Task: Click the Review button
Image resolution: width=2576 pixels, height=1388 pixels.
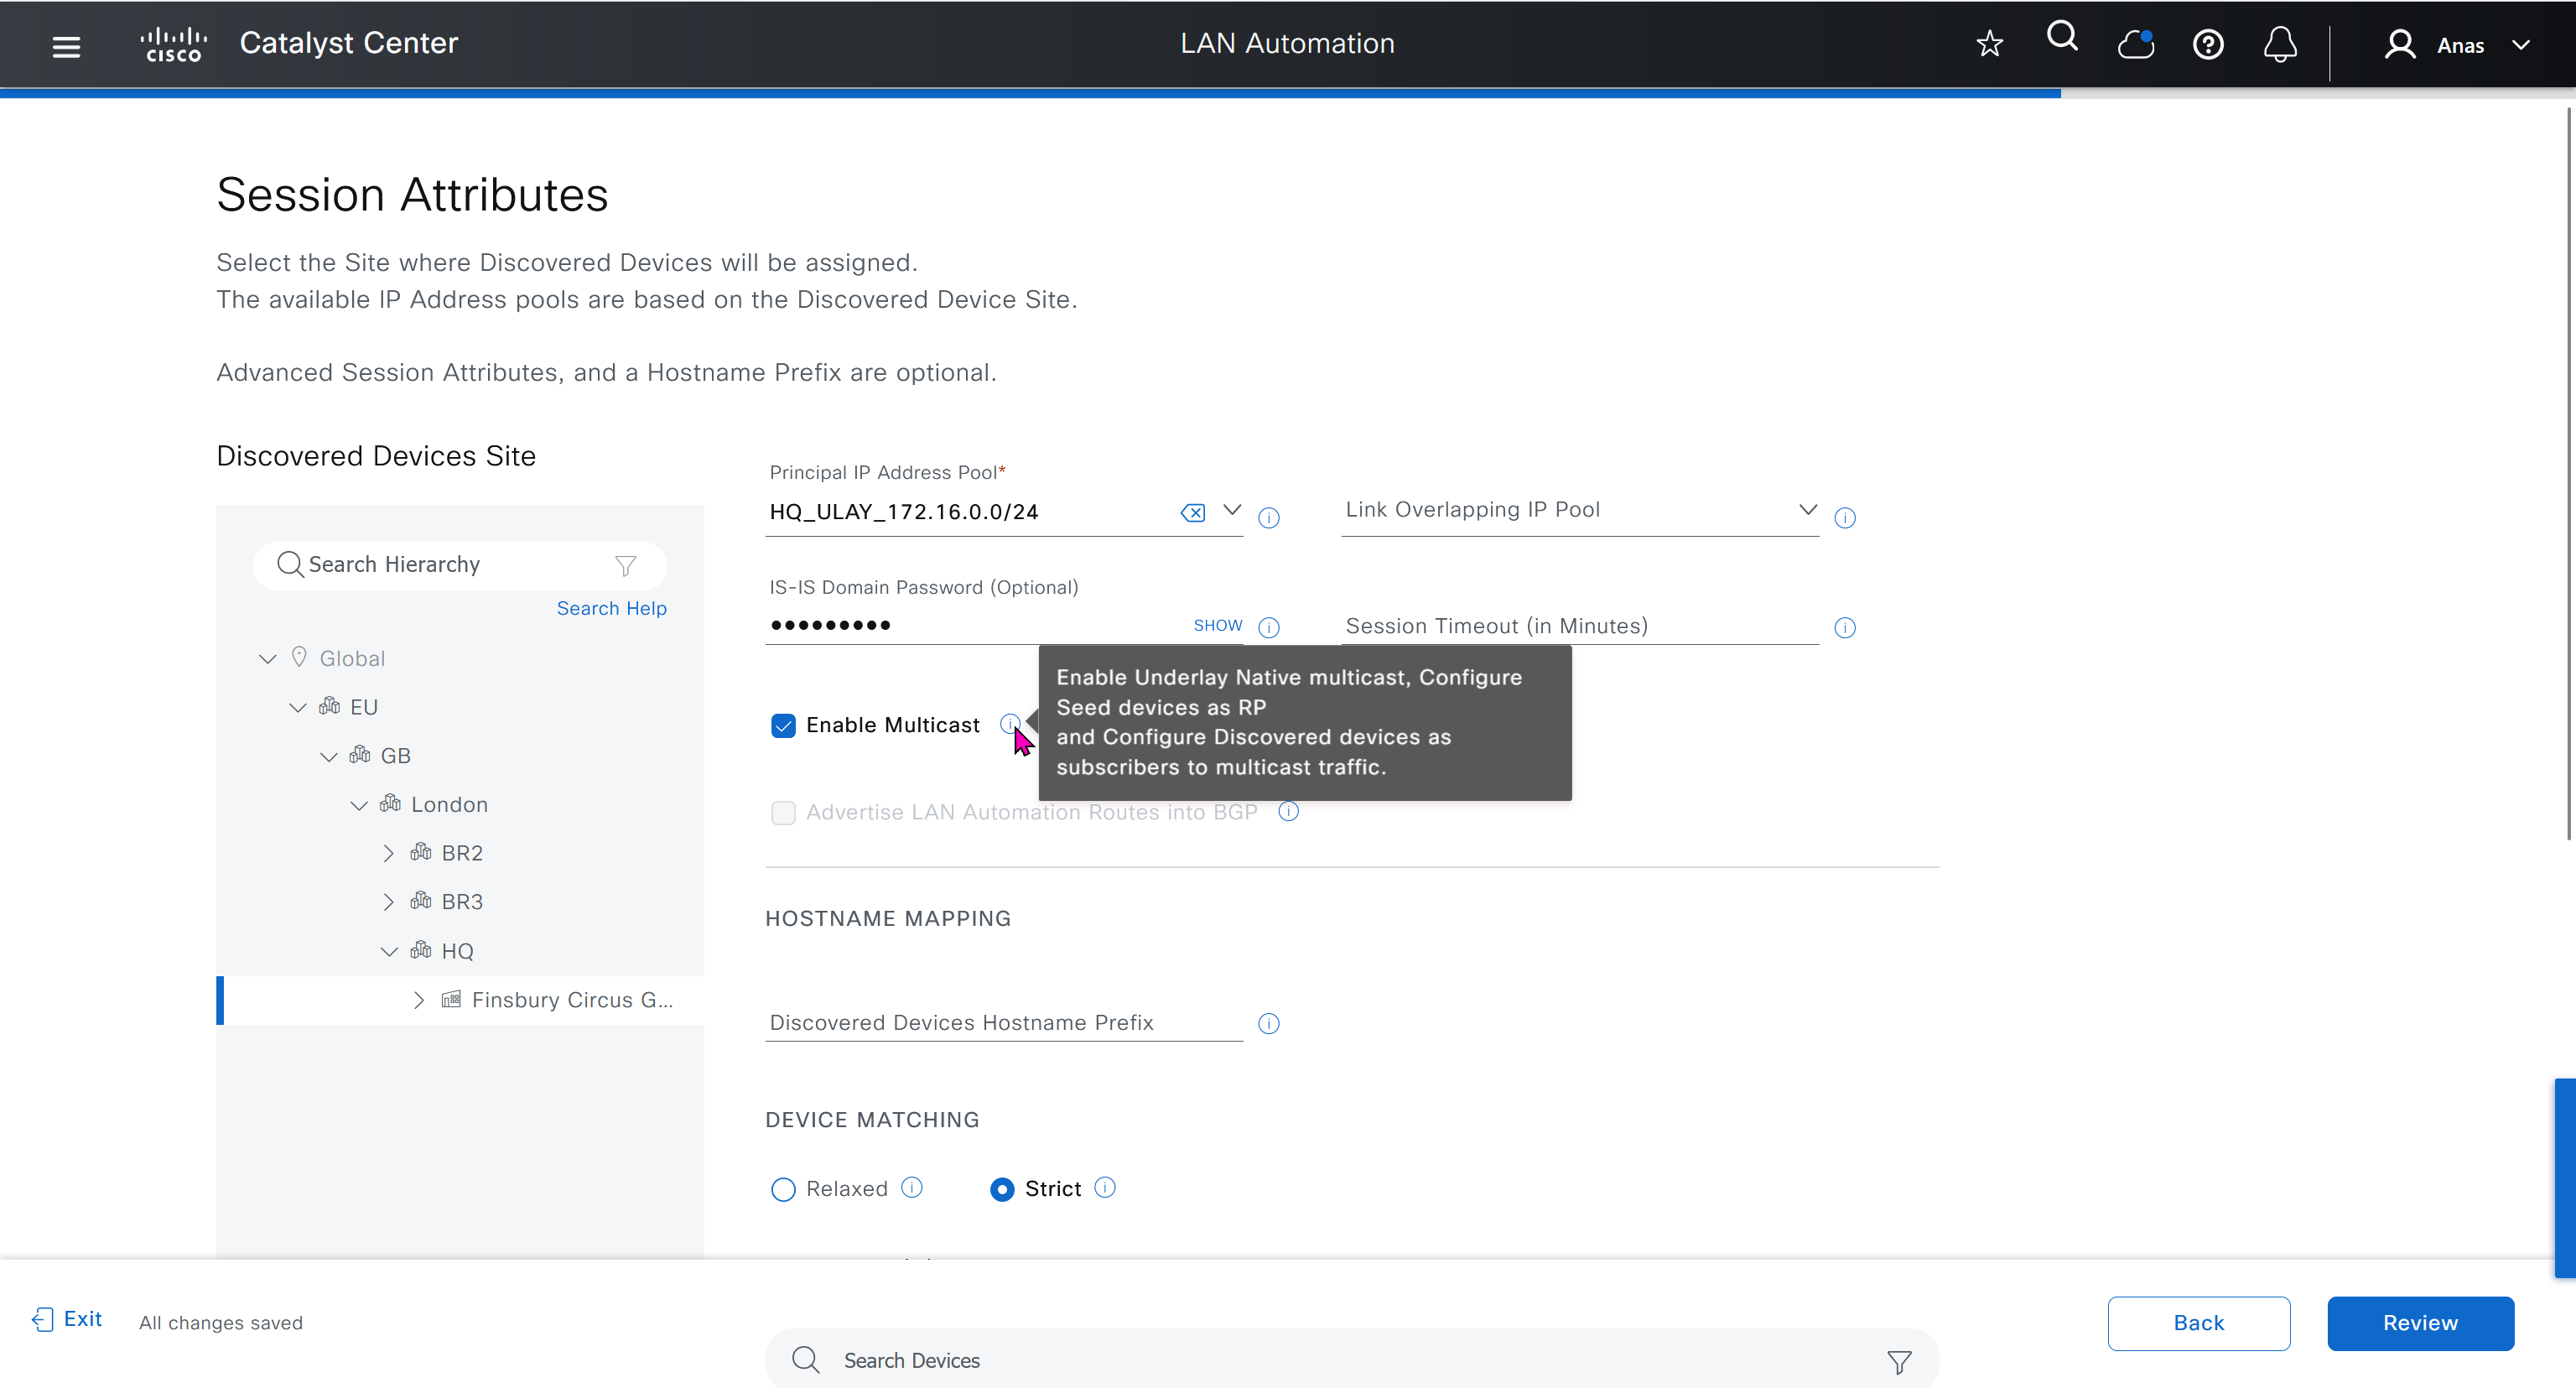Action: click(2419, 1323)
